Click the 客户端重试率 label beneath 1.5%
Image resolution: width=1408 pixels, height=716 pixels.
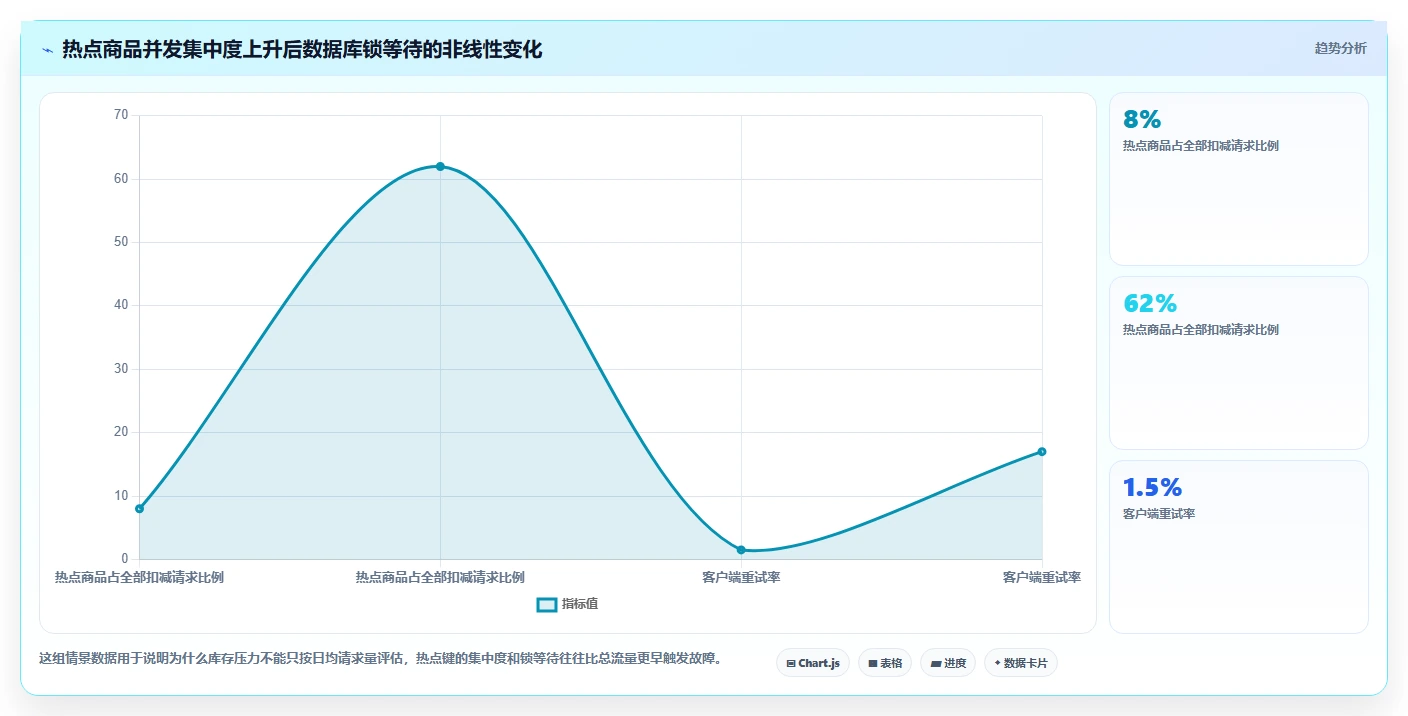(x=1159, y=514)
